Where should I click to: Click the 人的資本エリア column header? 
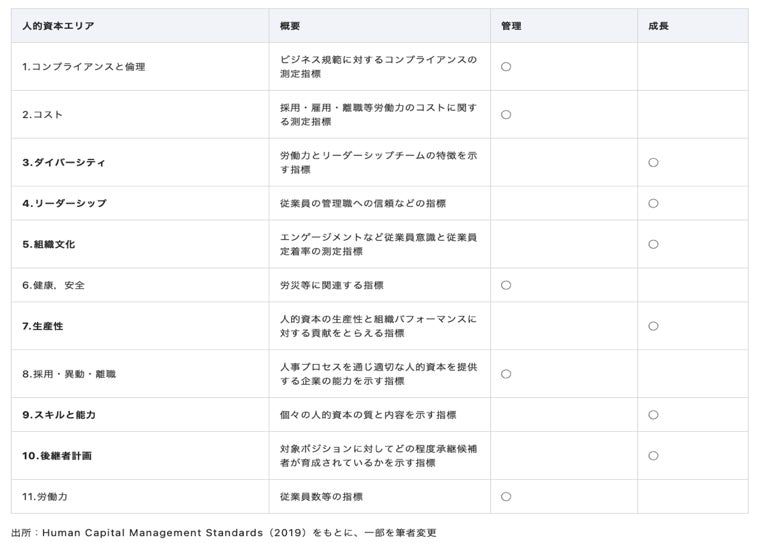point(58,26)
